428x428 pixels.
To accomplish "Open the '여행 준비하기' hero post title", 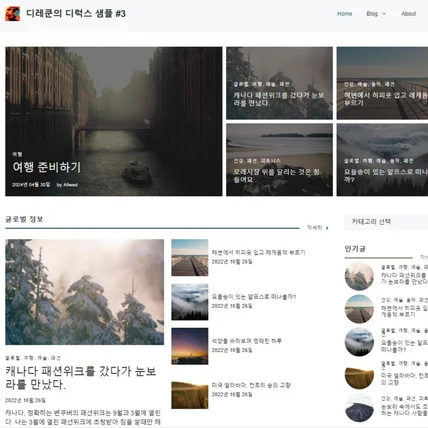I will [47, 167].
